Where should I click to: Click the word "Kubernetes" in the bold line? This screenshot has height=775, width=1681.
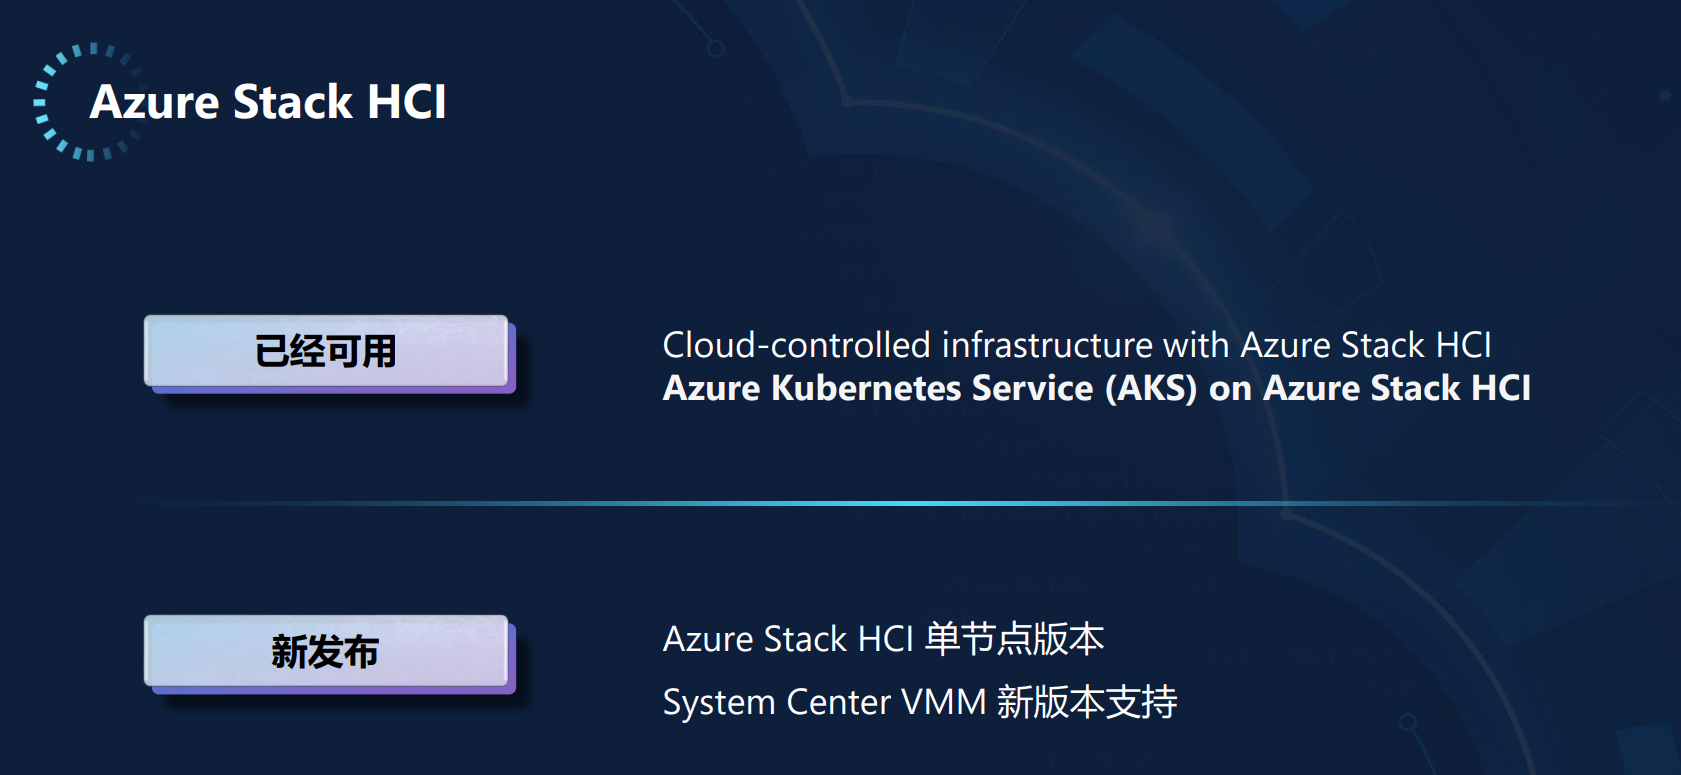pyautogui.click(x=866, y=388)
